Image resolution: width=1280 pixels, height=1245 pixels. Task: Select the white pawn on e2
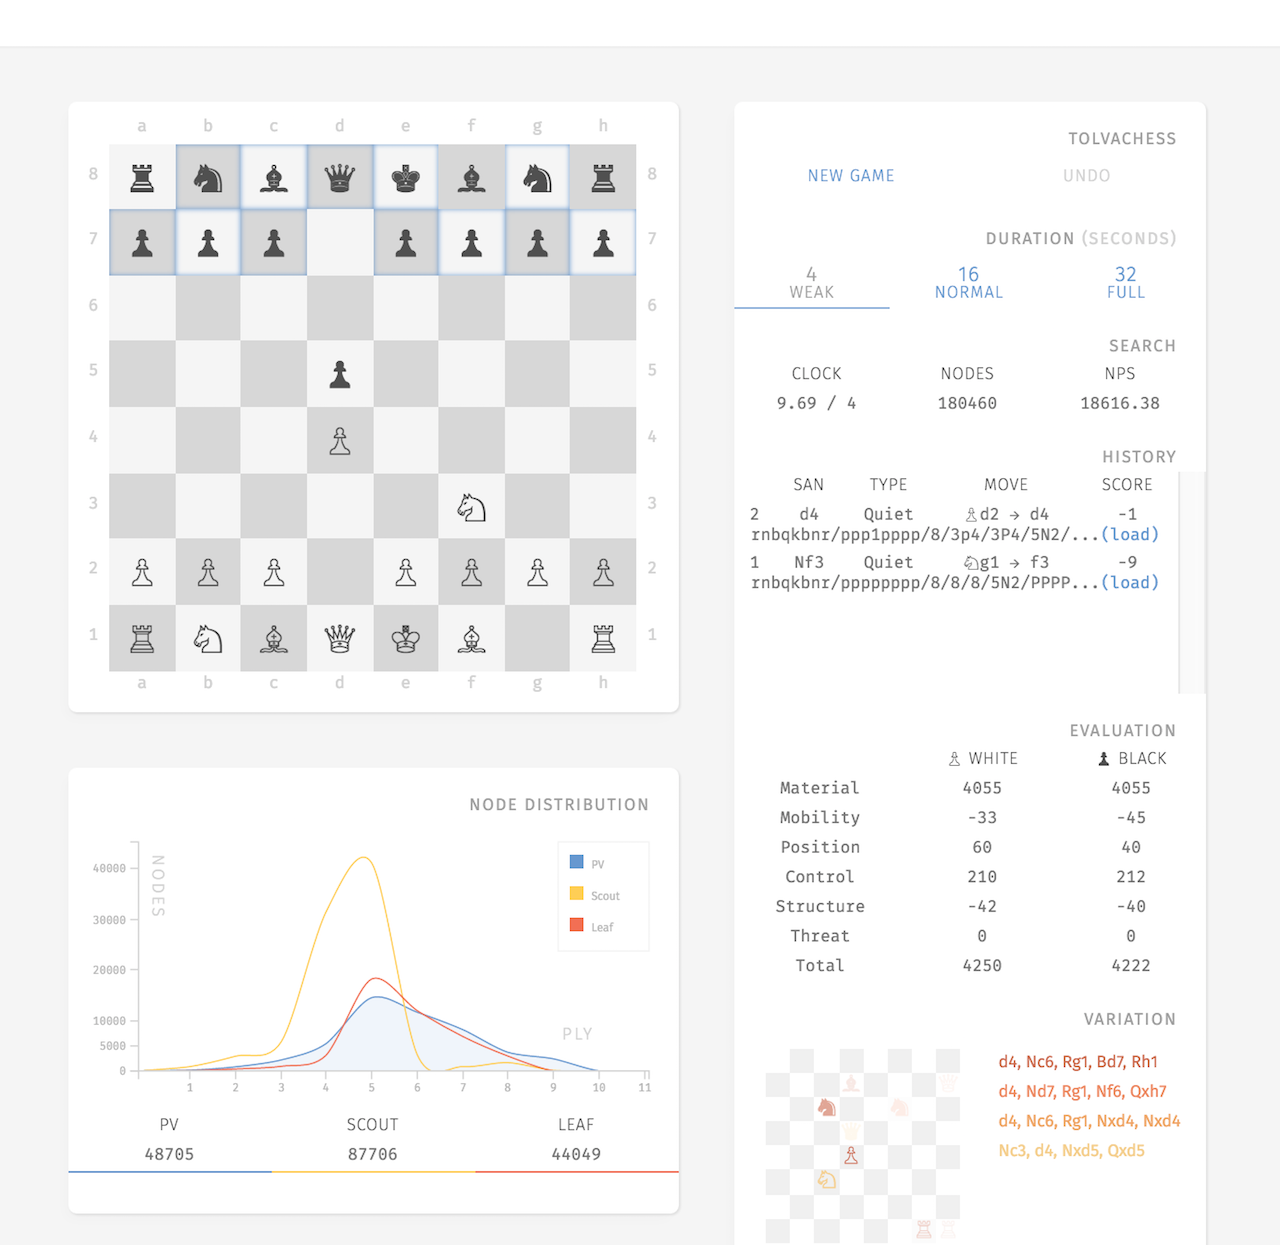click(406, 572)
